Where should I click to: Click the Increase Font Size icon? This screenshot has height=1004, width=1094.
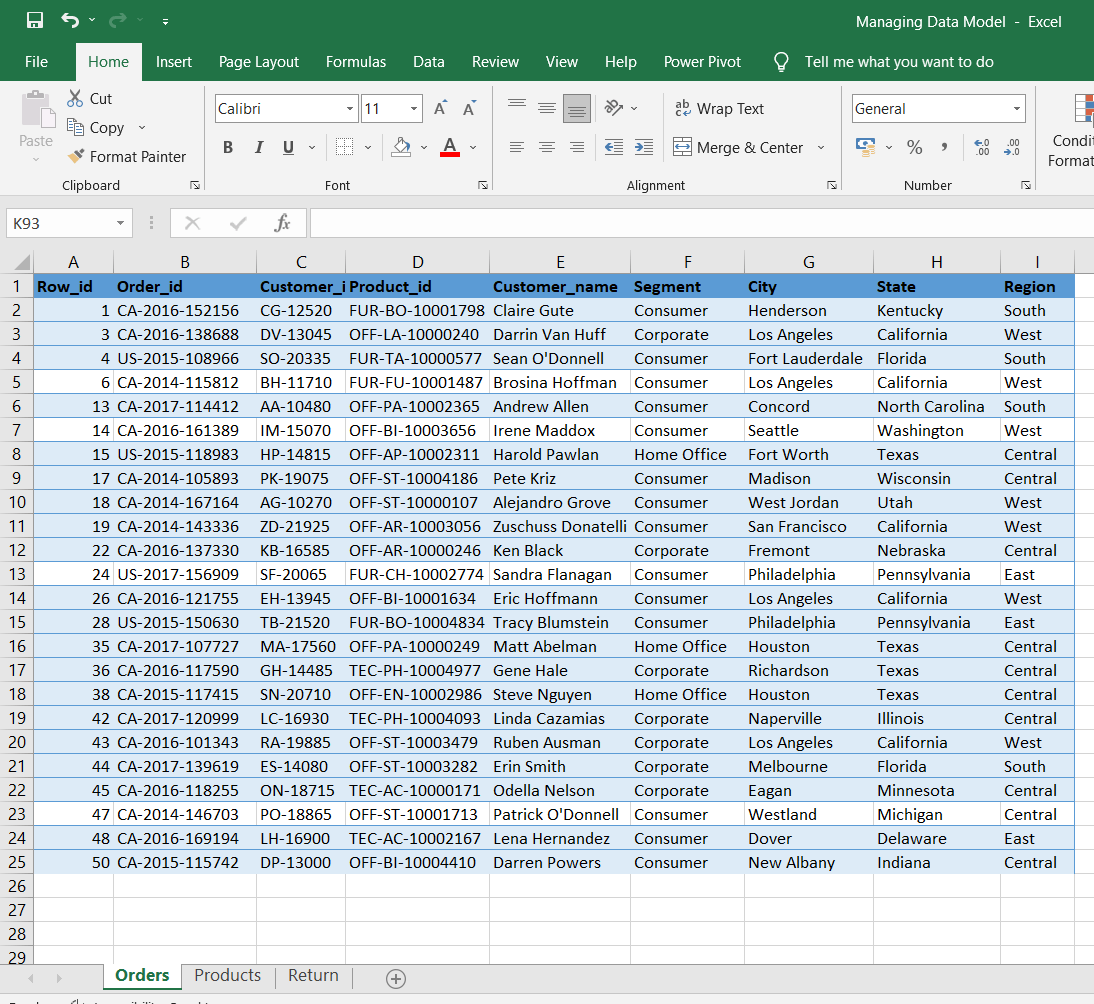[440, 108]
